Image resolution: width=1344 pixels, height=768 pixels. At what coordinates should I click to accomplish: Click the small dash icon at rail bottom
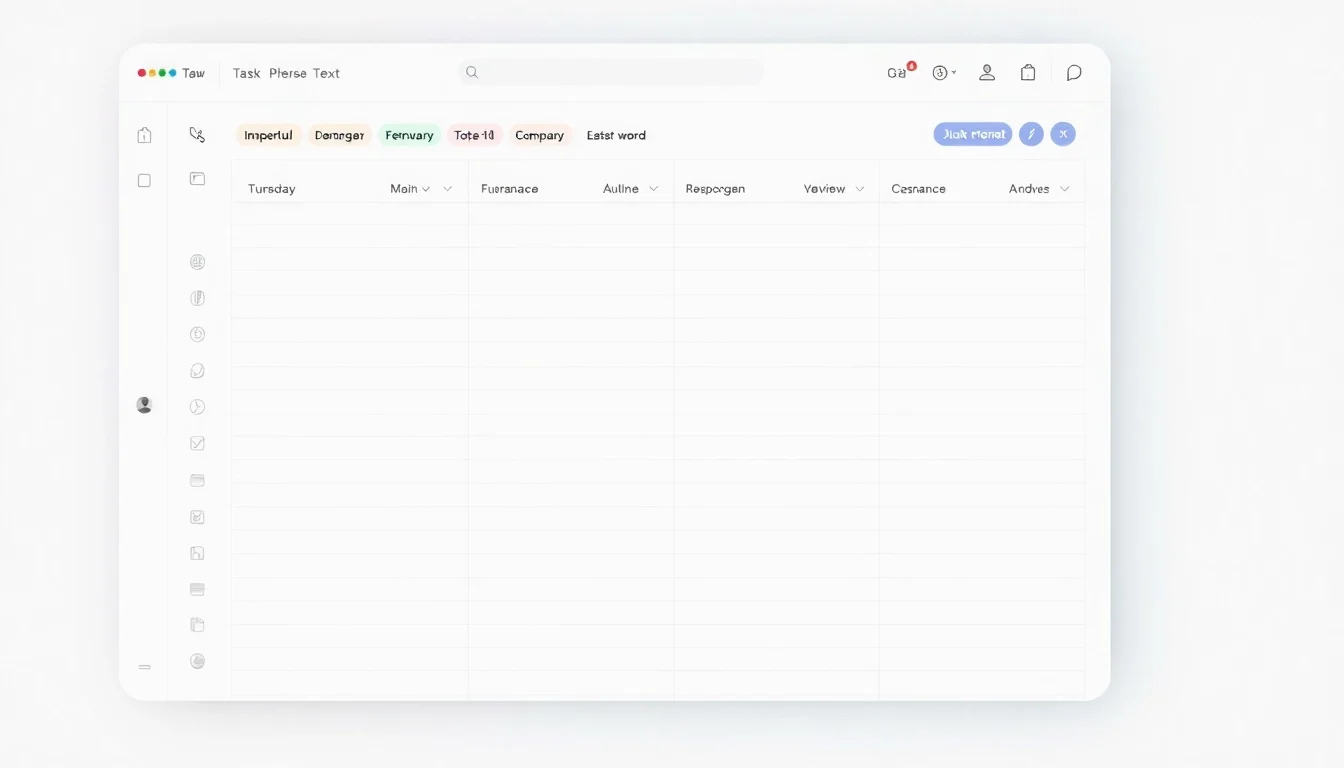click(144, 666)
